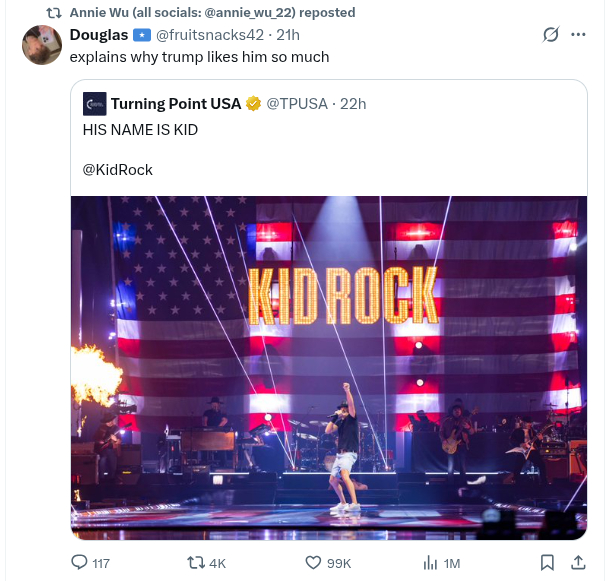Bookmark this post
This screenshot has height=581, width=614.
tap(547, 563)
